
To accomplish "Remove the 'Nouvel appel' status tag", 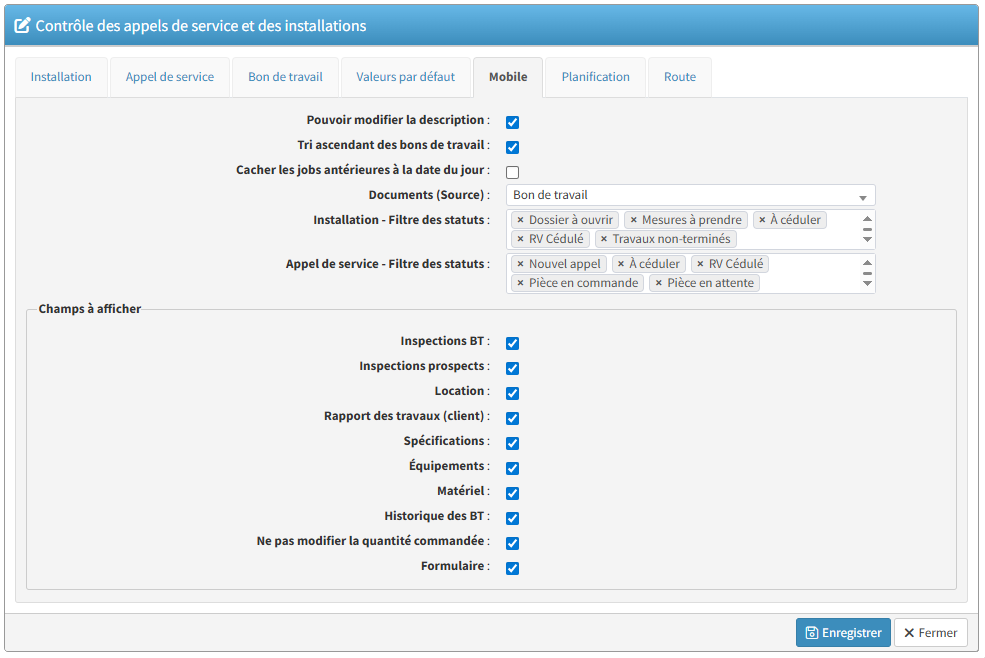I will click(520, 264).
